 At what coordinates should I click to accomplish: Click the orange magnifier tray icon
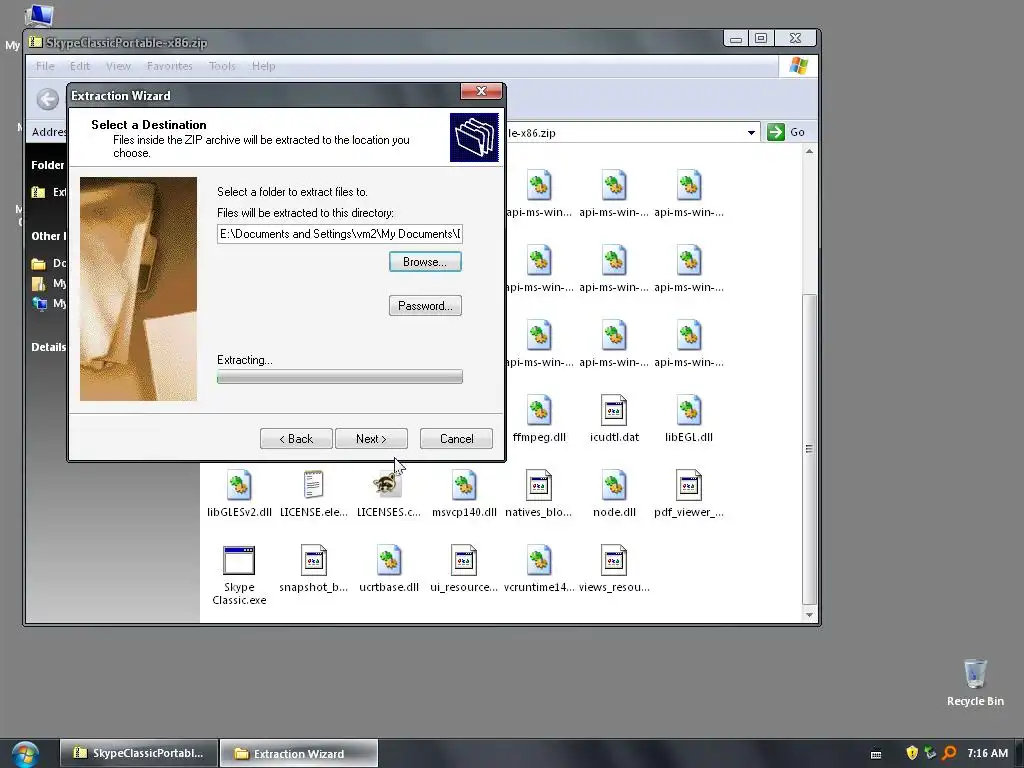[x=949, y=753]
